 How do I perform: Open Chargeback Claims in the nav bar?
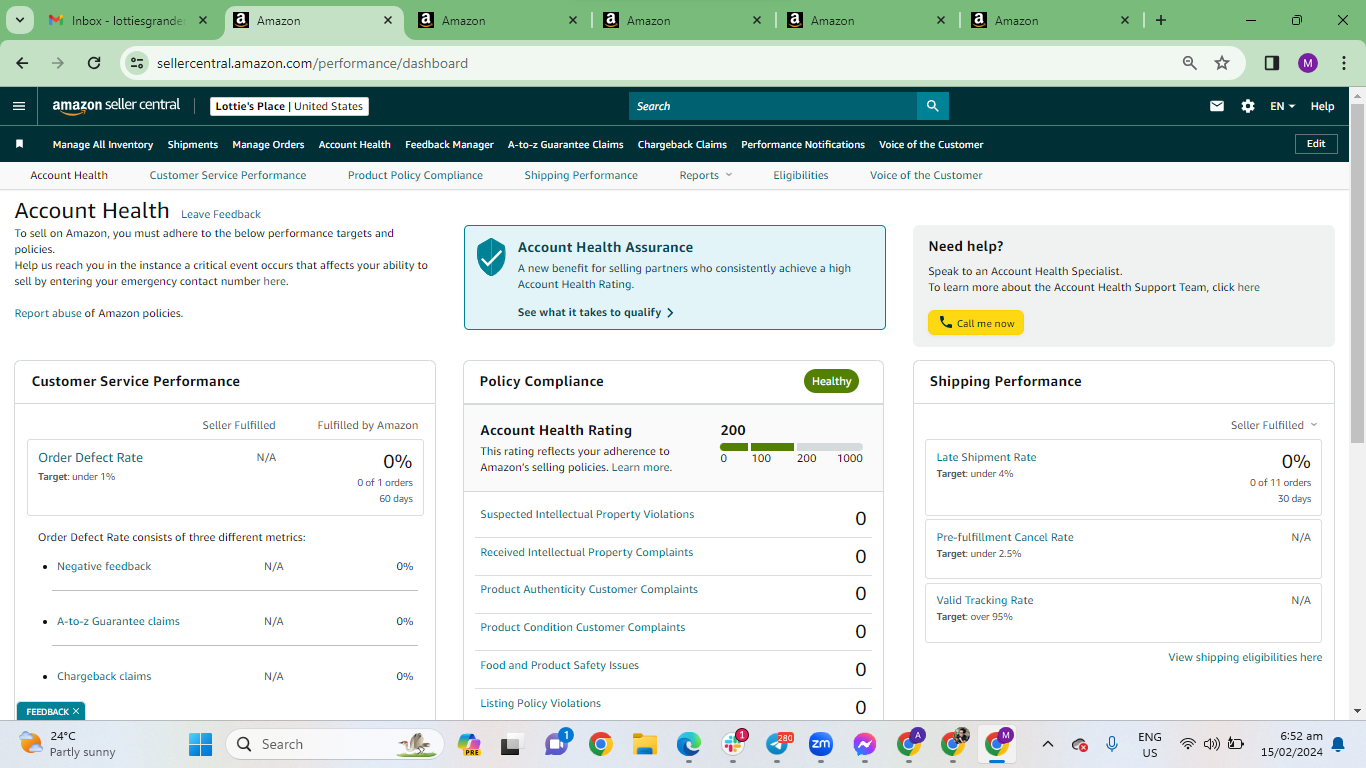tap(682, 144)
